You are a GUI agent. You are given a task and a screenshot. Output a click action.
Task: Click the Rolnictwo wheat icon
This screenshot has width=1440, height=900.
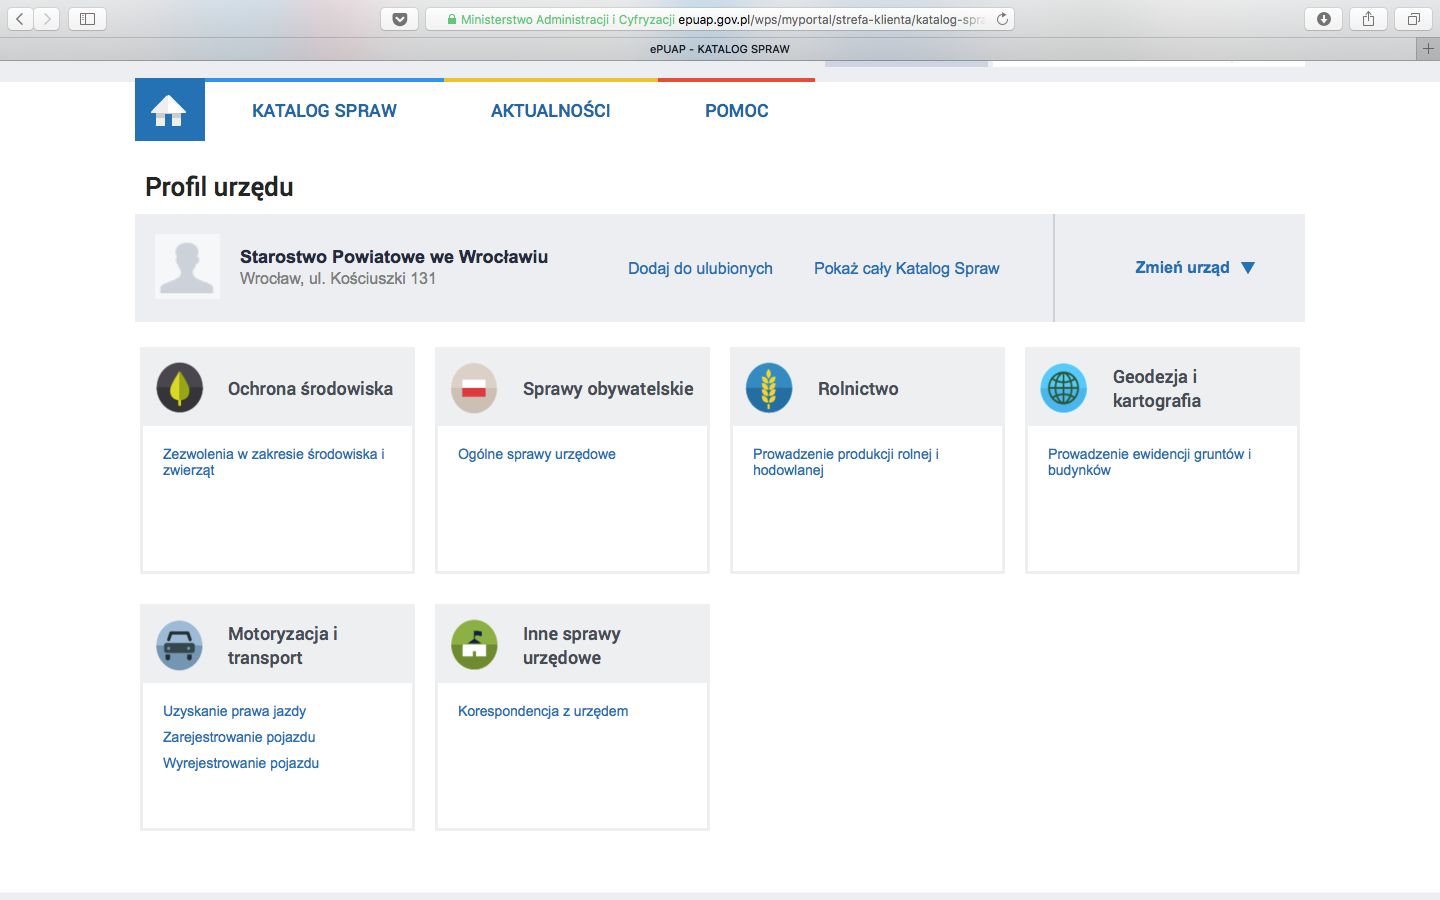(769, 388)
